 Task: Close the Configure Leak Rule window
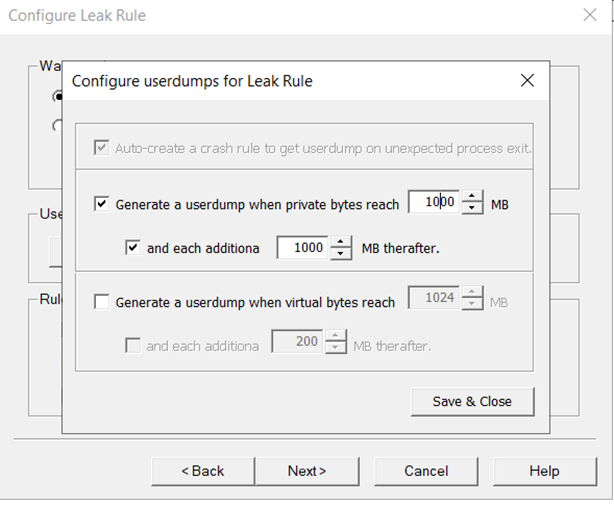(590, 15)
